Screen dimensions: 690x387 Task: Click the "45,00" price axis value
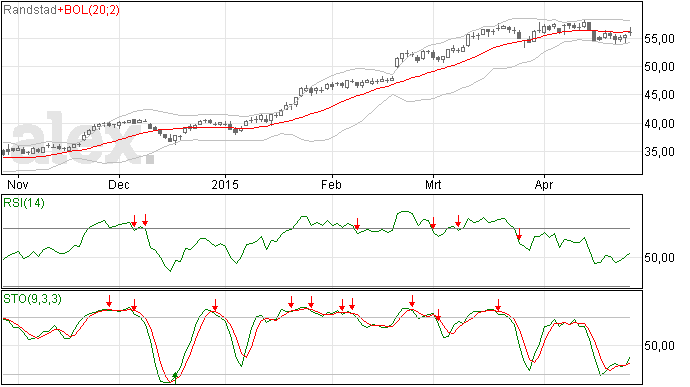(x=659, y=95)
